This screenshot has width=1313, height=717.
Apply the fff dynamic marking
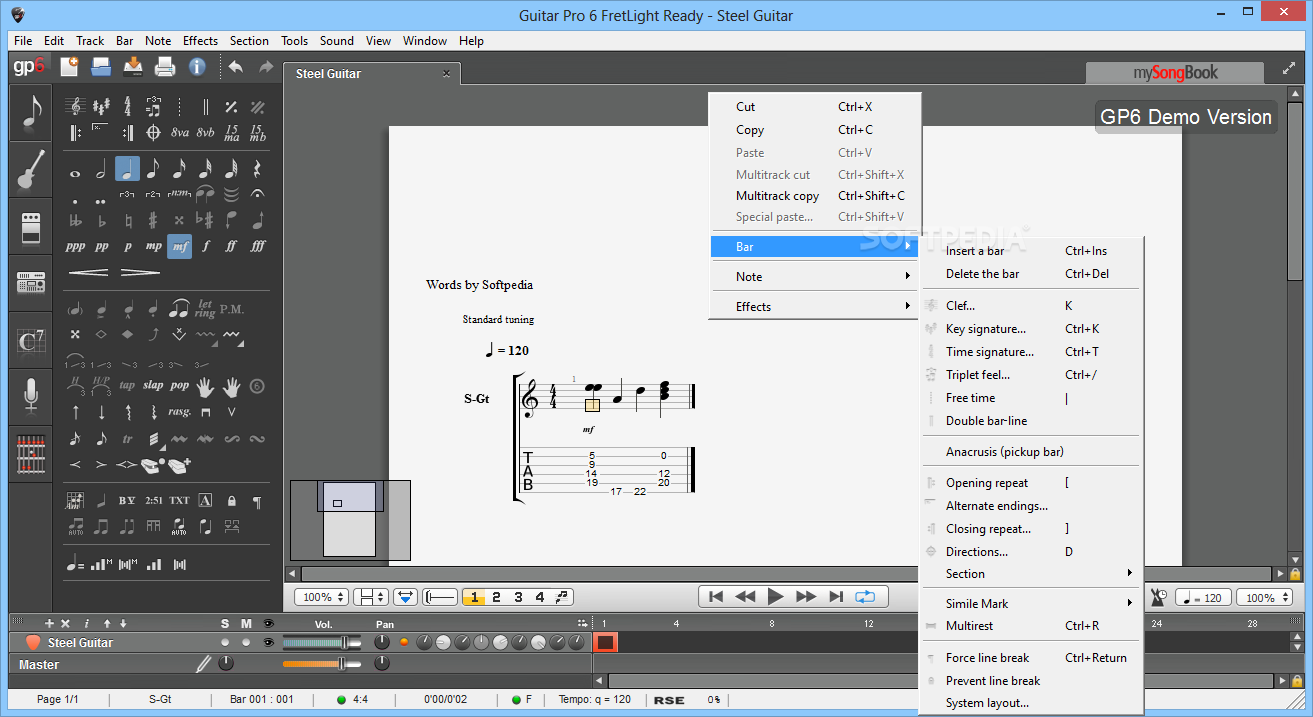pyautogui.click(x=258, y=246)
